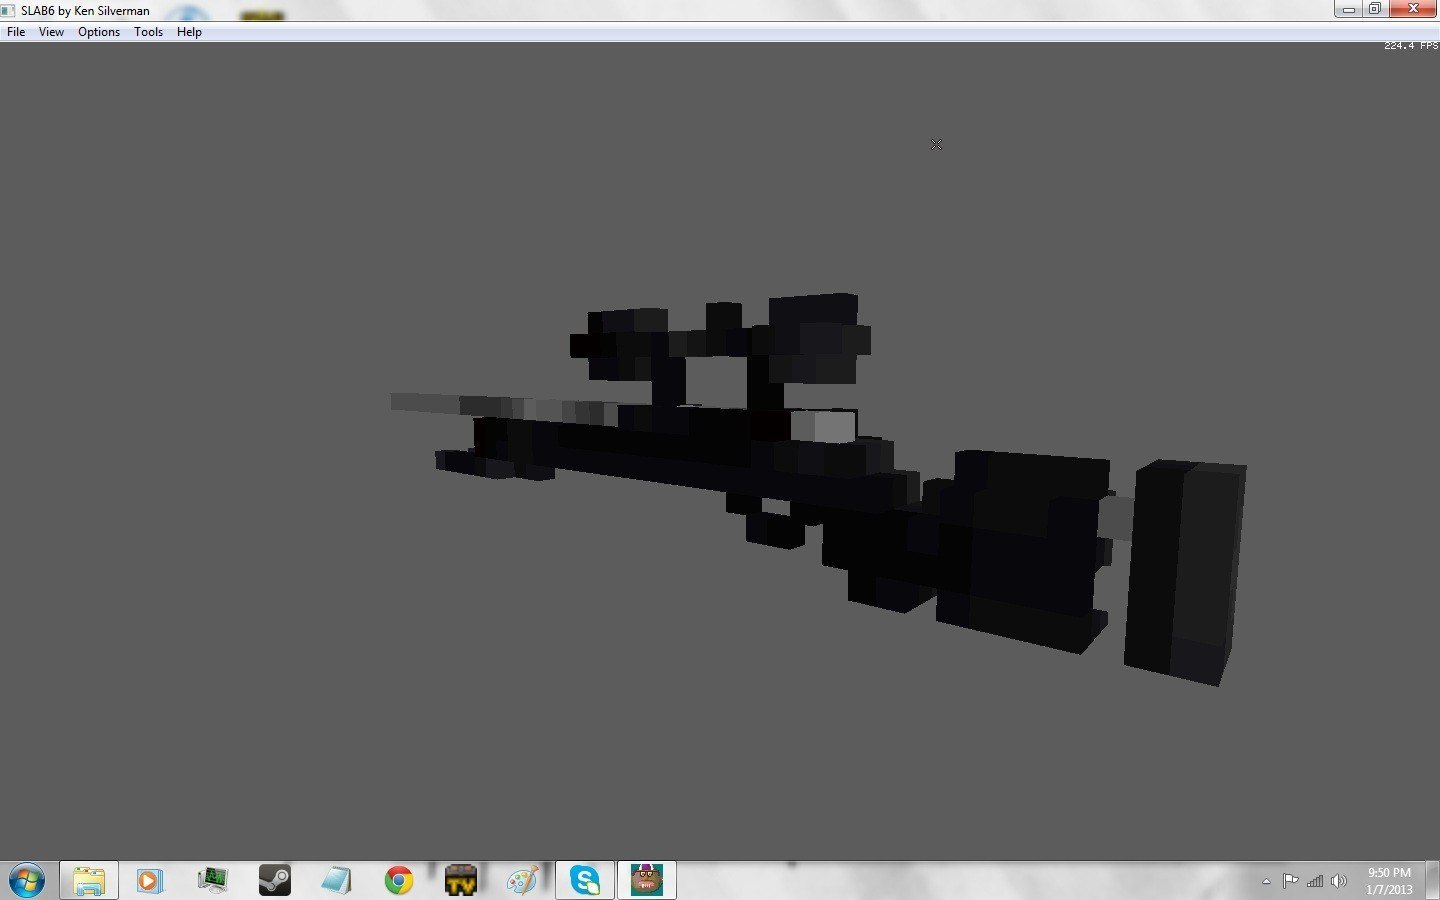Open Steam from the taskbar
1440x900 pixels.
(274, 880)
